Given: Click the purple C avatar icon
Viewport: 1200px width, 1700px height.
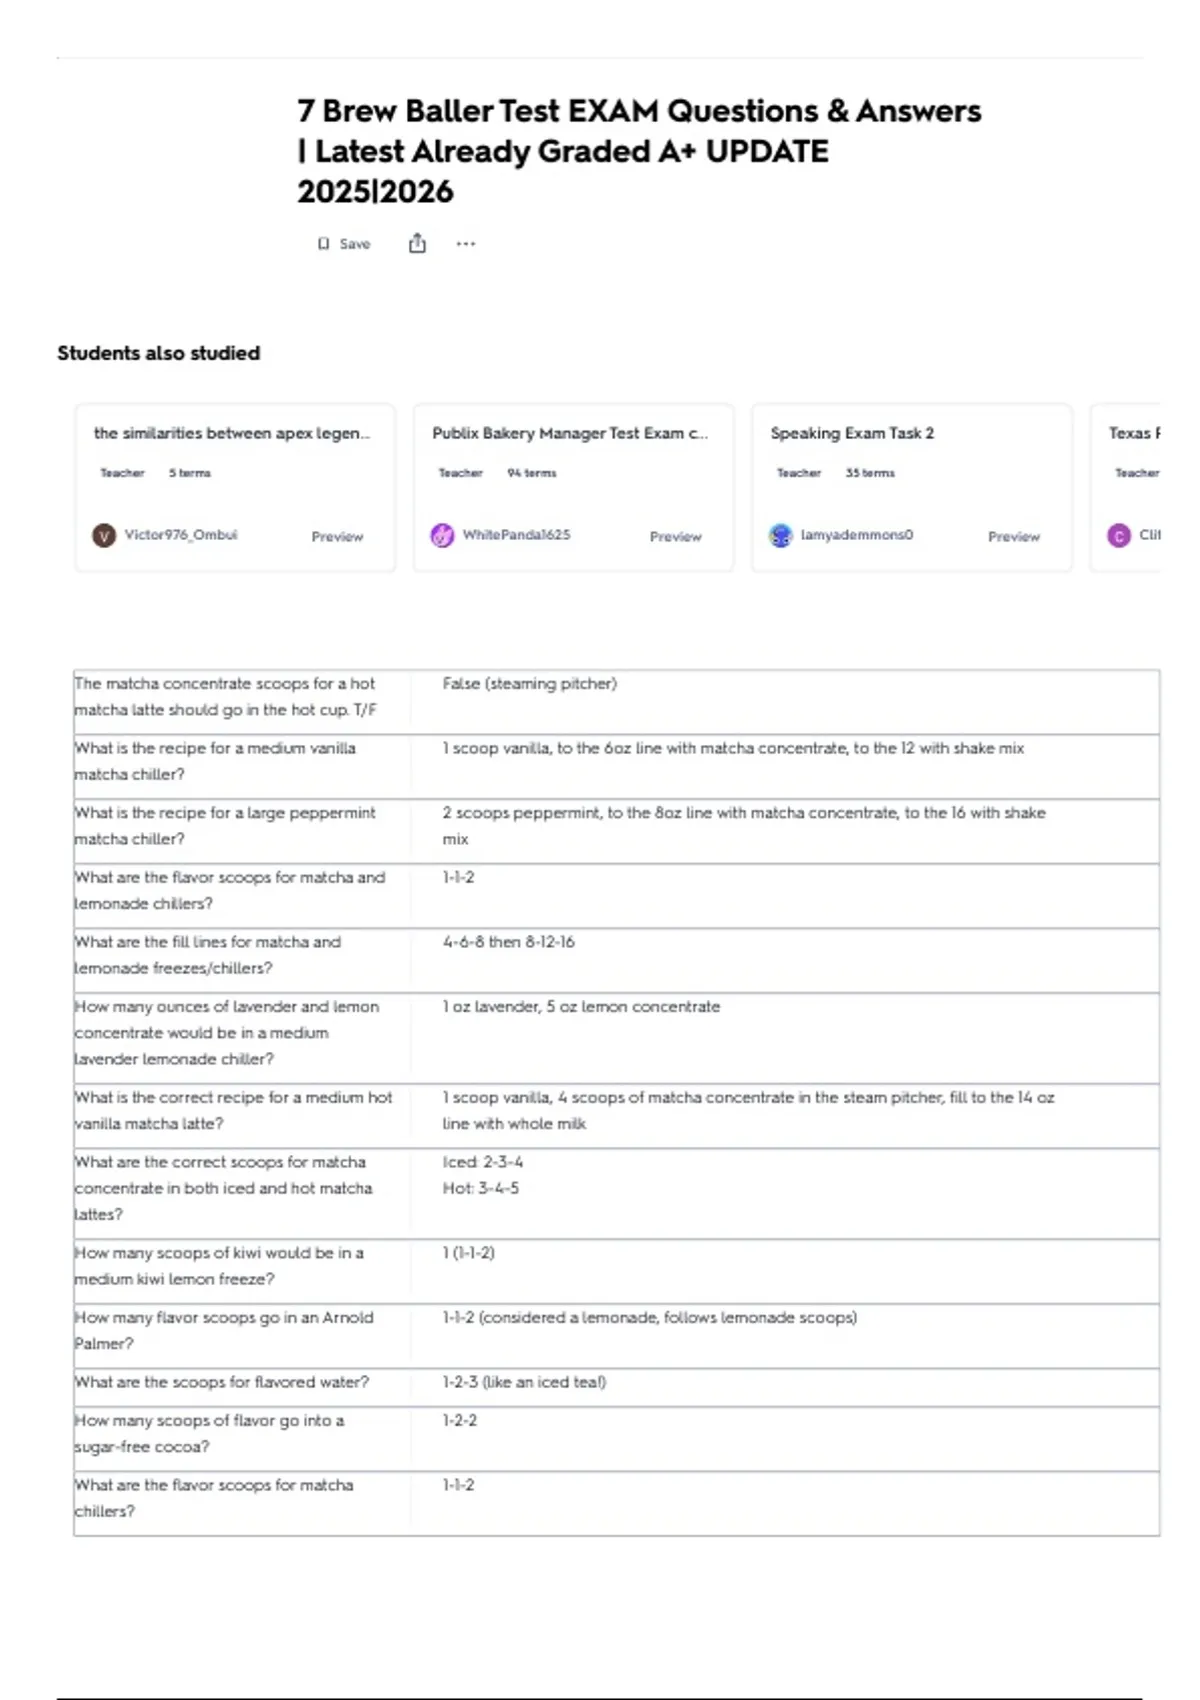Looking at the screenshot, I should (1118, 535).
